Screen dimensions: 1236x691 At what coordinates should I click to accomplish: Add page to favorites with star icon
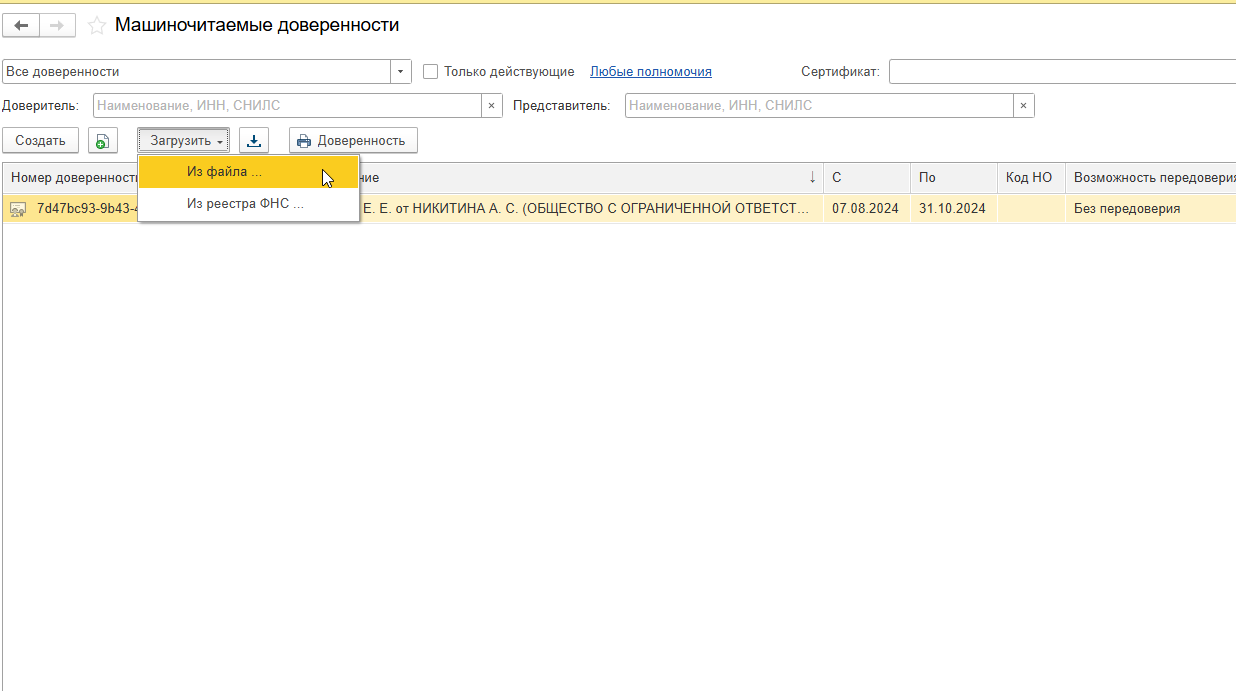[97, 26]
